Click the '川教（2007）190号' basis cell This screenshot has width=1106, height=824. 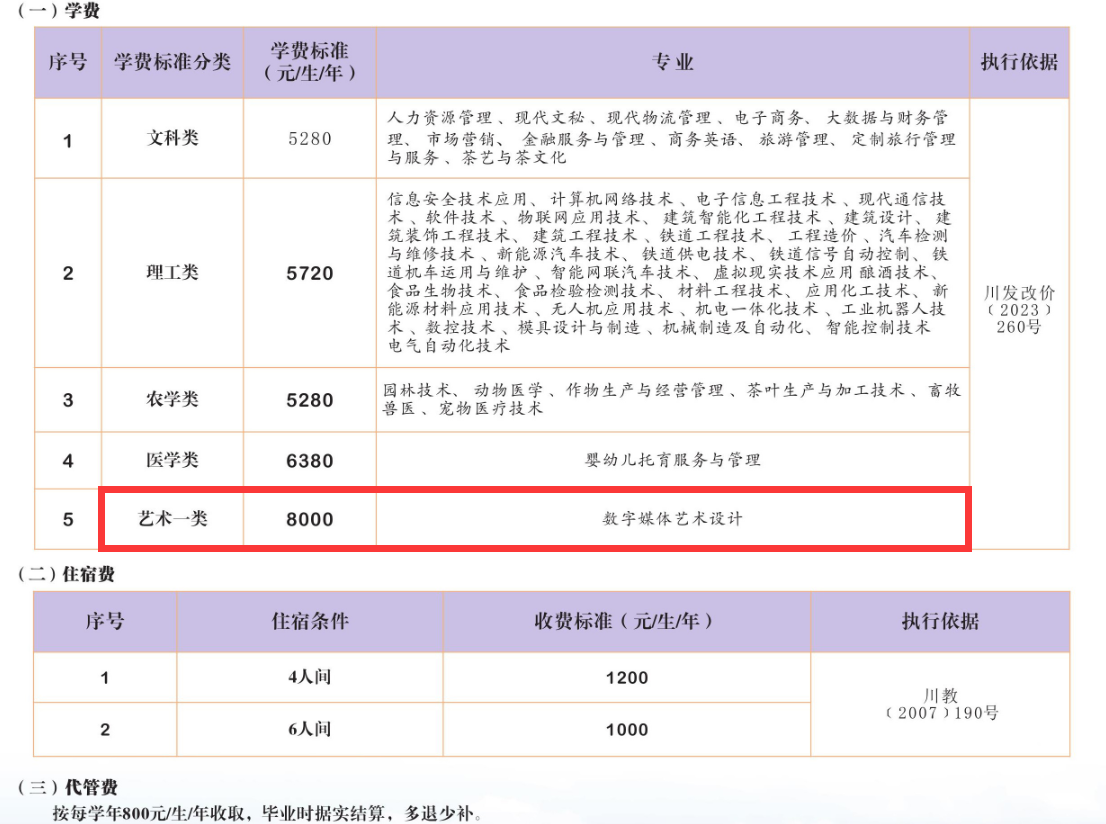[941, 704]
